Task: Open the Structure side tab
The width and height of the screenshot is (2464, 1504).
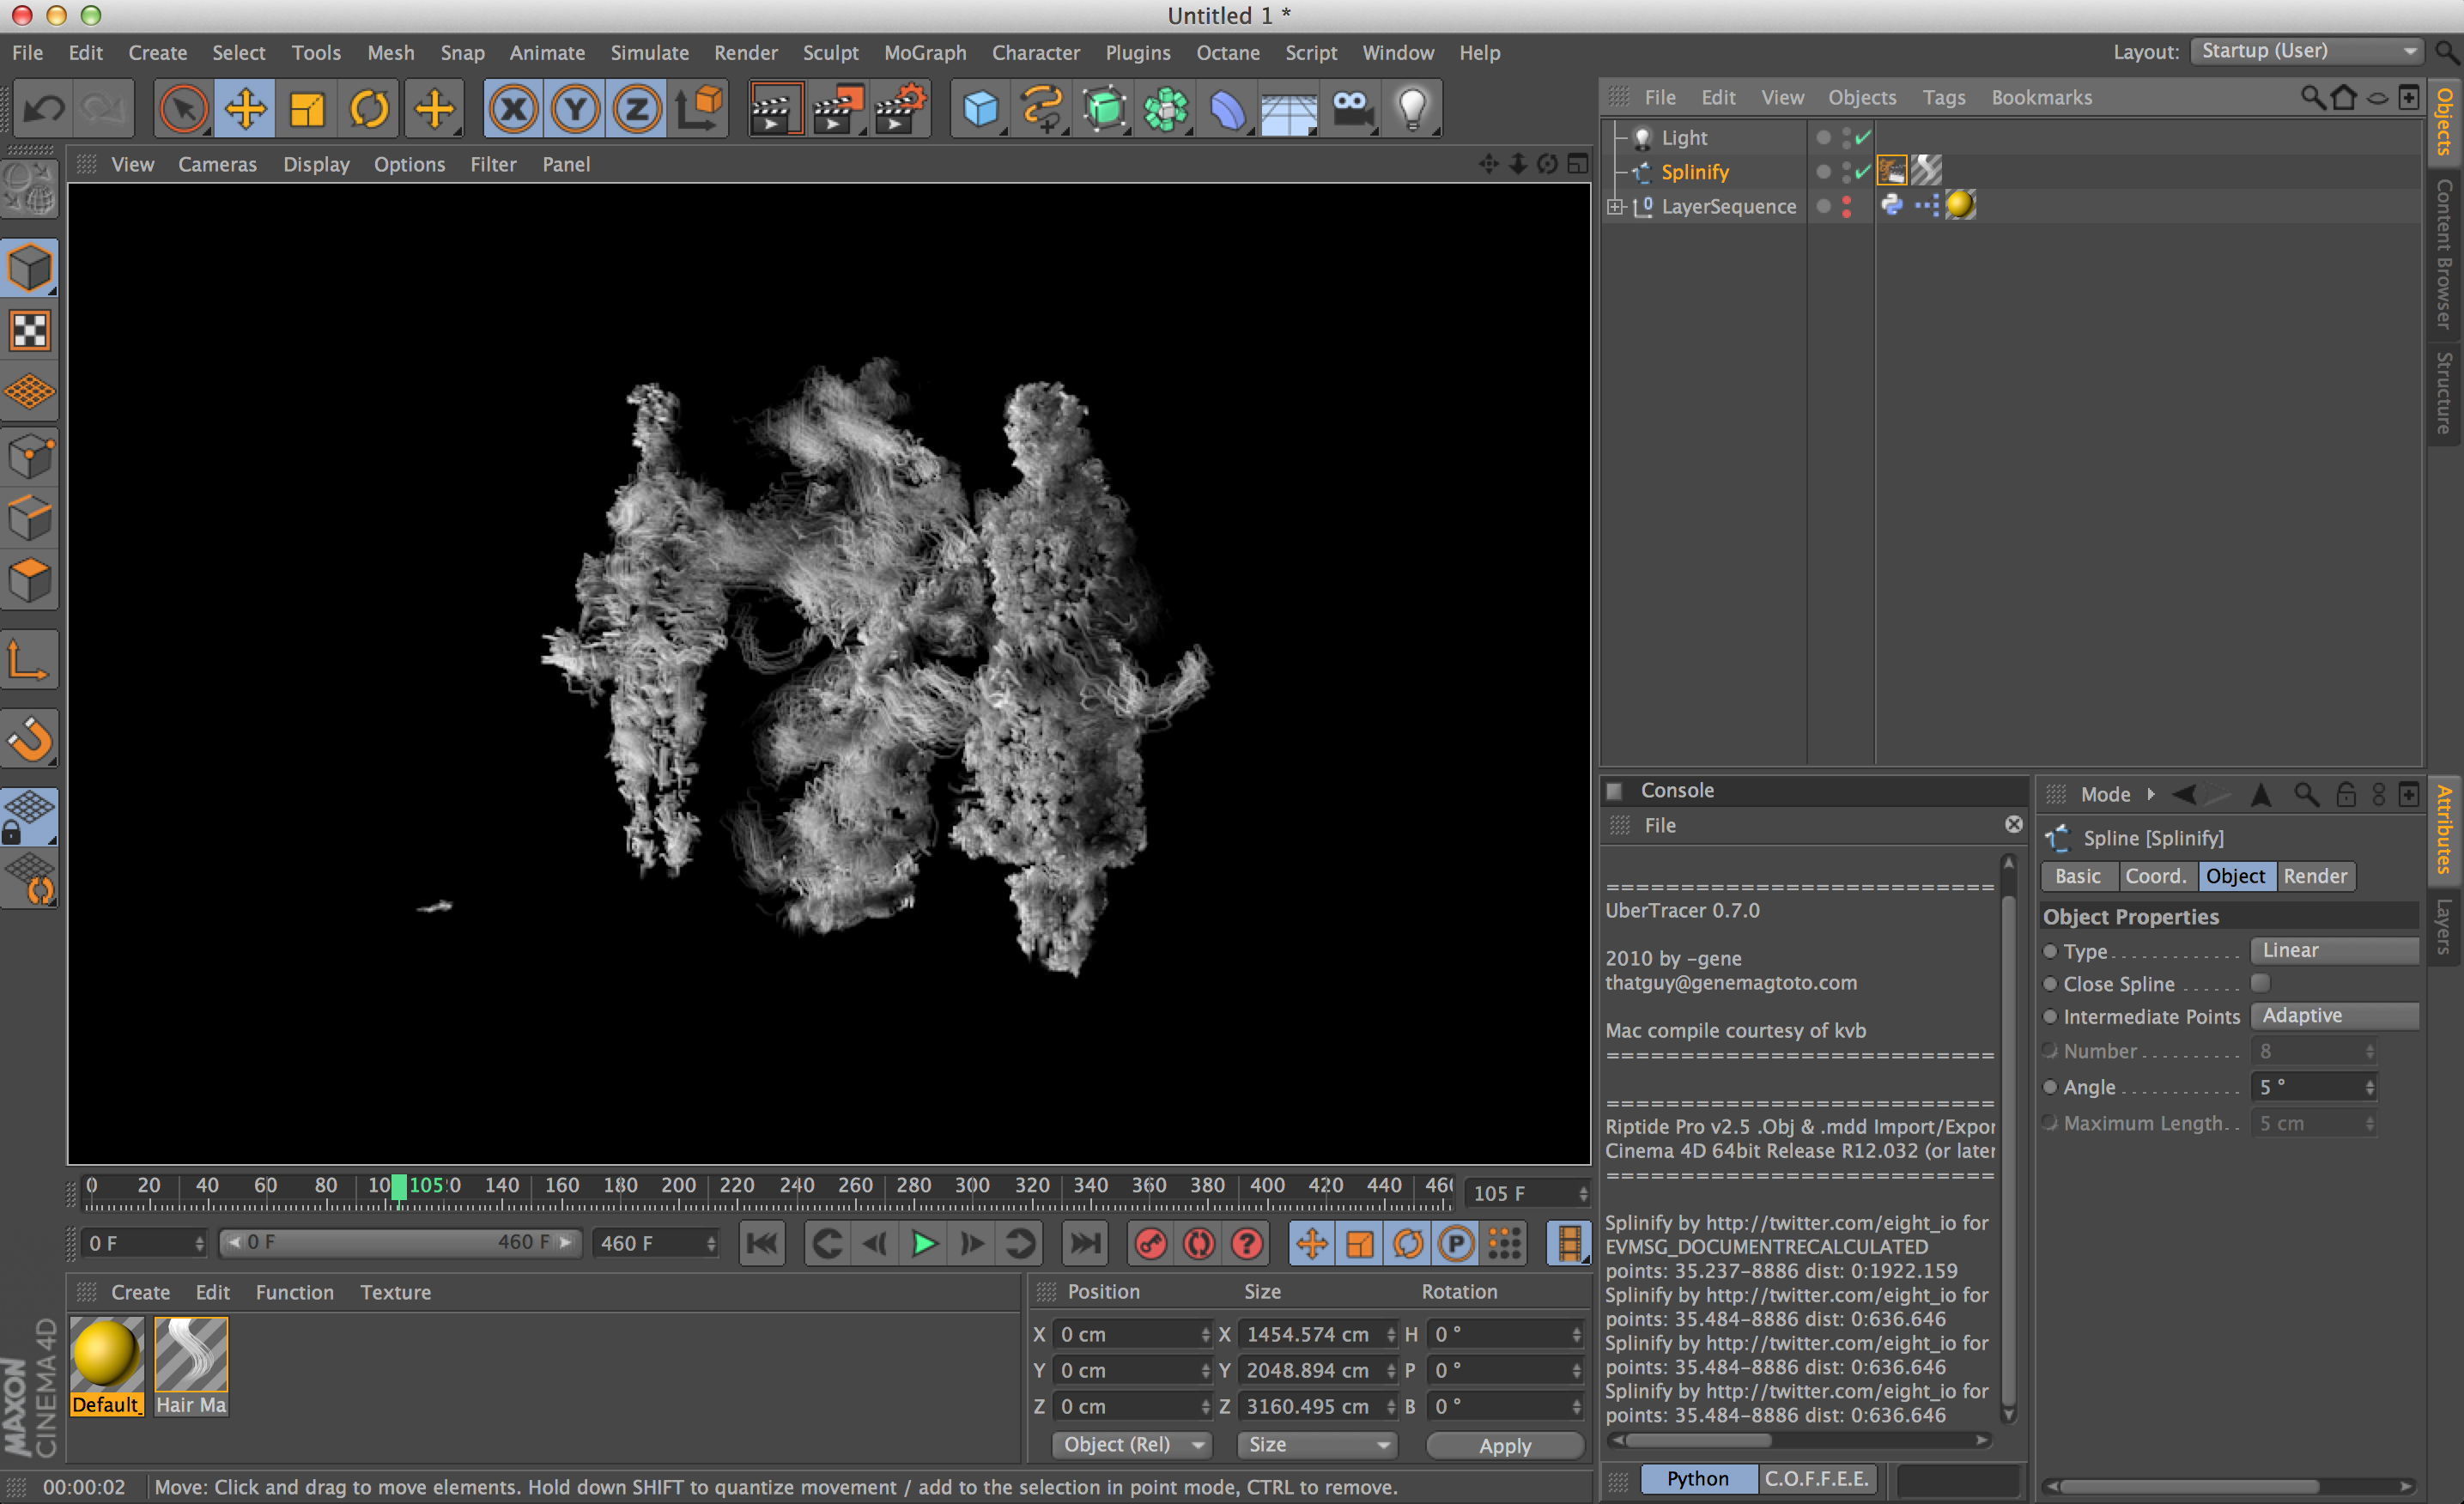Action: click(x=2446, y=393)
